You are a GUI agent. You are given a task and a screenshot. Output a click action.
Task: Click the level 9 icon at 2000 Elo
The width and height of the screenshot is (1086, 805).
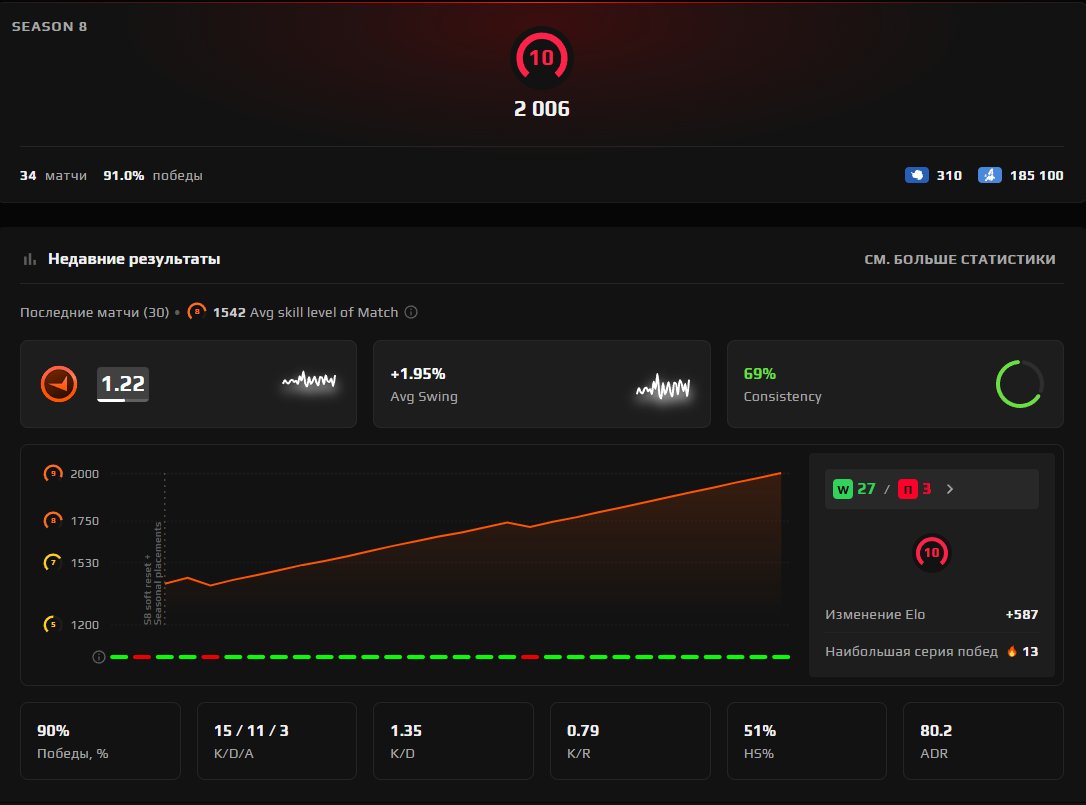point(53,473)
